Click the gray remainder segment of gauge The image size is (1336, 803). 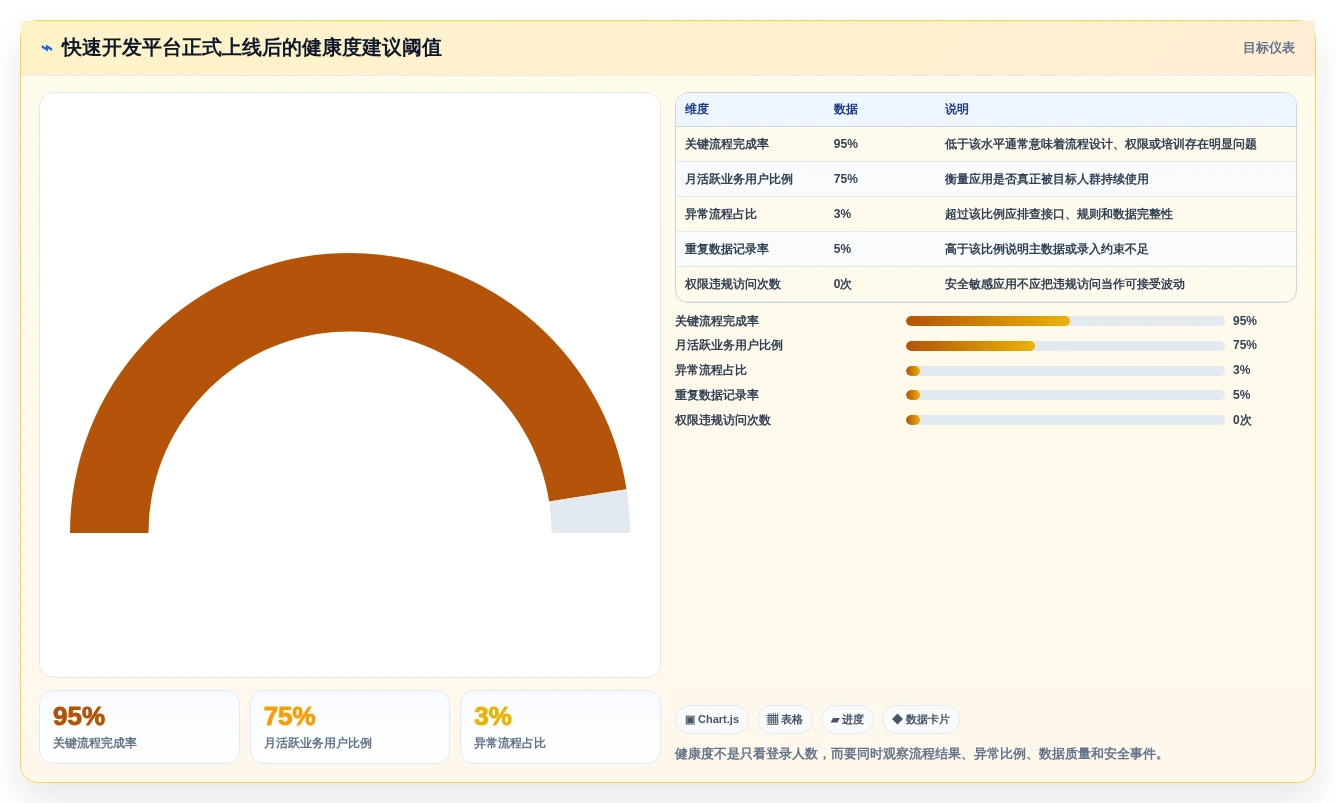pyautogui.click(x=590, y=513)
